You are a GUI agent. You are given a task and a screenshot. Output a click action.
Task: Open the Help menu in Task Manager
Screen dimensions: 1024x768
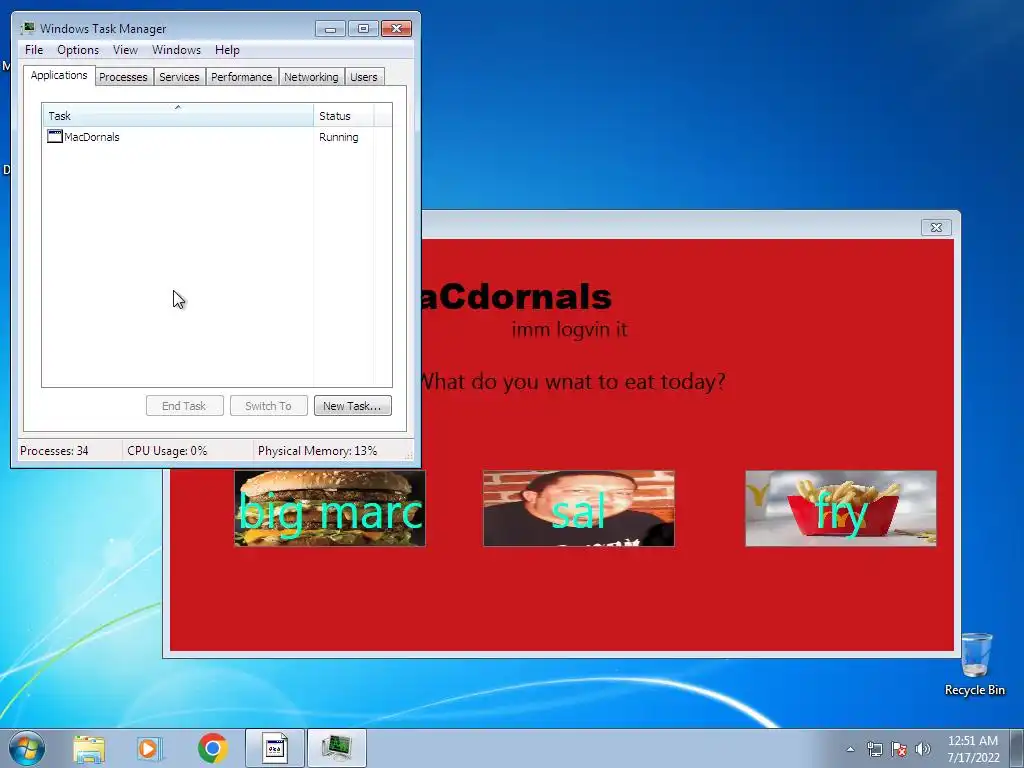(227, 50)
